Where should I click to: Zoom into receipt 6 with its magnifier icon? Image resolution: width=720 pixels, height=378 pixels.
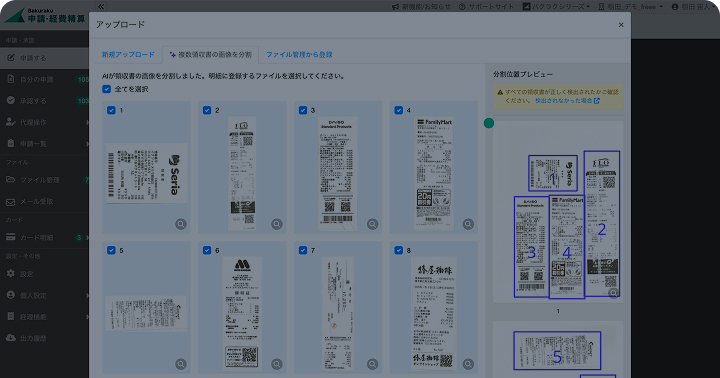click(277, 364)
